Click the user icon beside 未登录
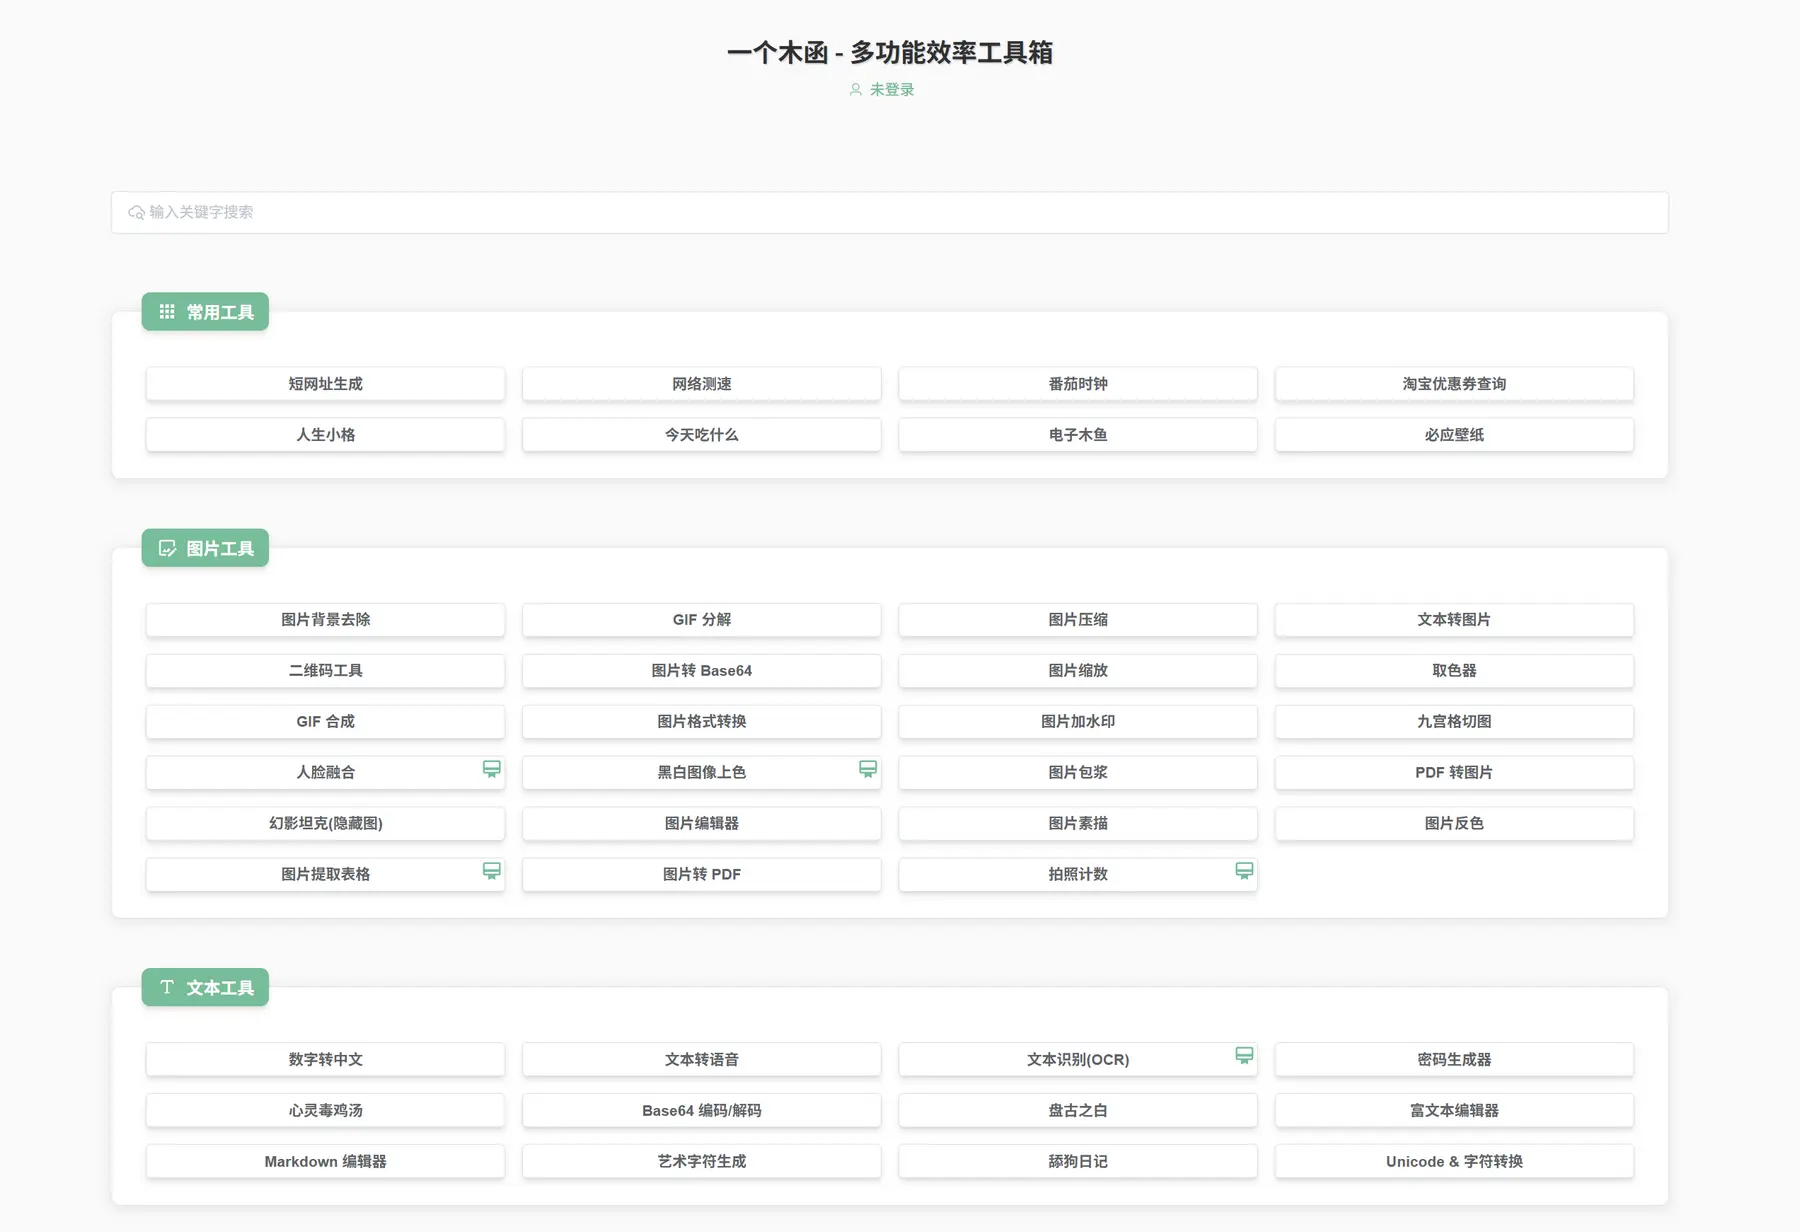This screenshot has height=1232, width=1800. 855,89
